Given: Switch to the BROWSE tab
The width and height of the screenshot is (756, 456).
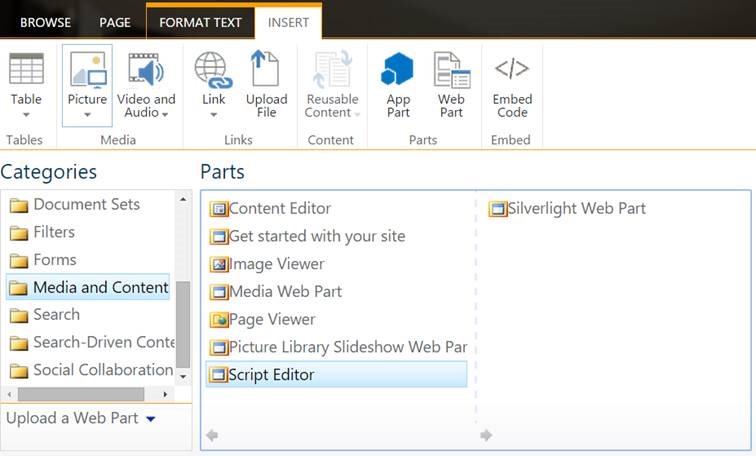Looking at the screenshot, I should pos(45,23).
